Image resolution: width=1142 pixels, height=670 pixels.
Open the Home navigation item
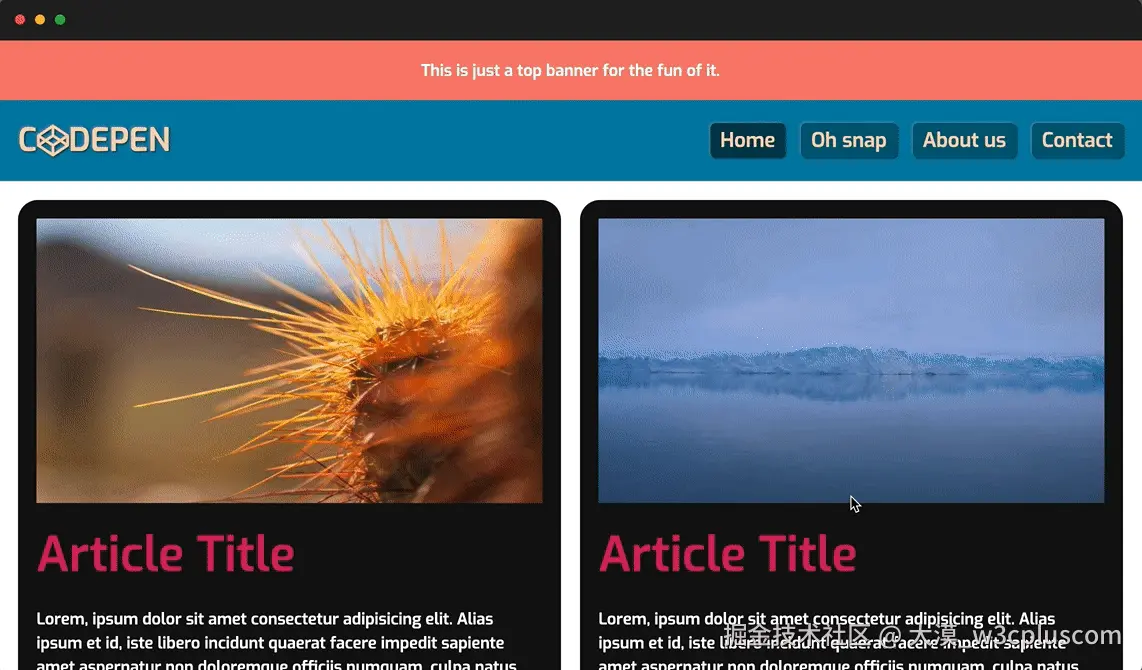click(x=747, y=140)
